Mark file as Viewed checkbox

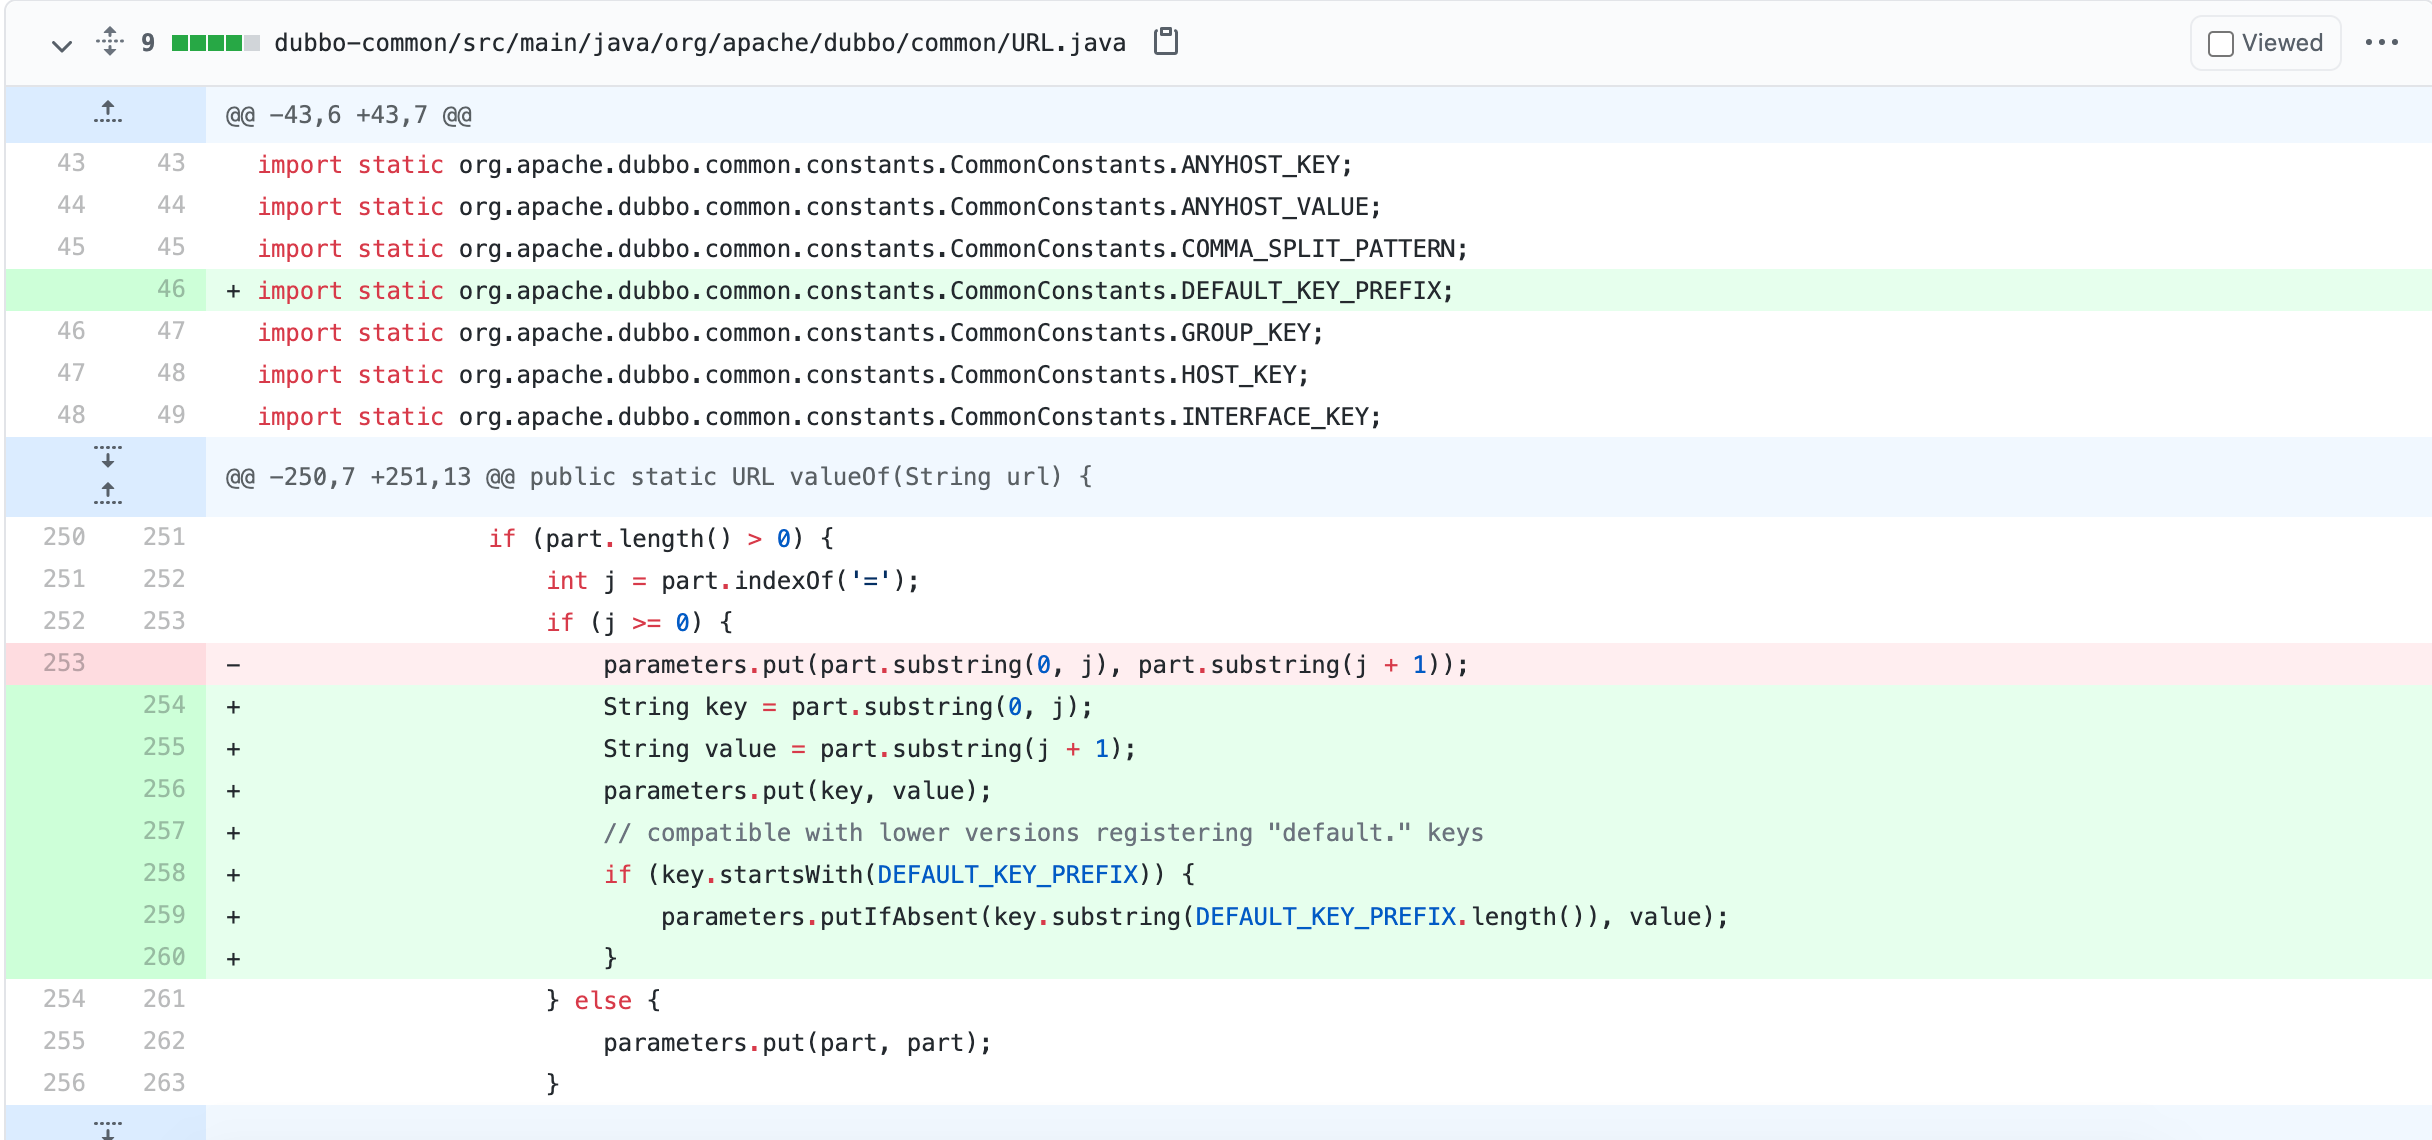(2221, 43)
